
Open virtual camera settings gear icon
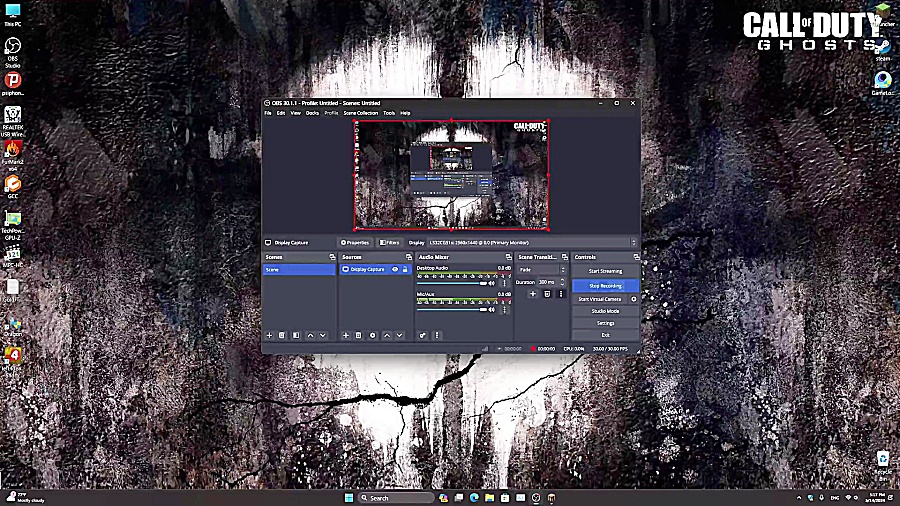pos(634,299)
